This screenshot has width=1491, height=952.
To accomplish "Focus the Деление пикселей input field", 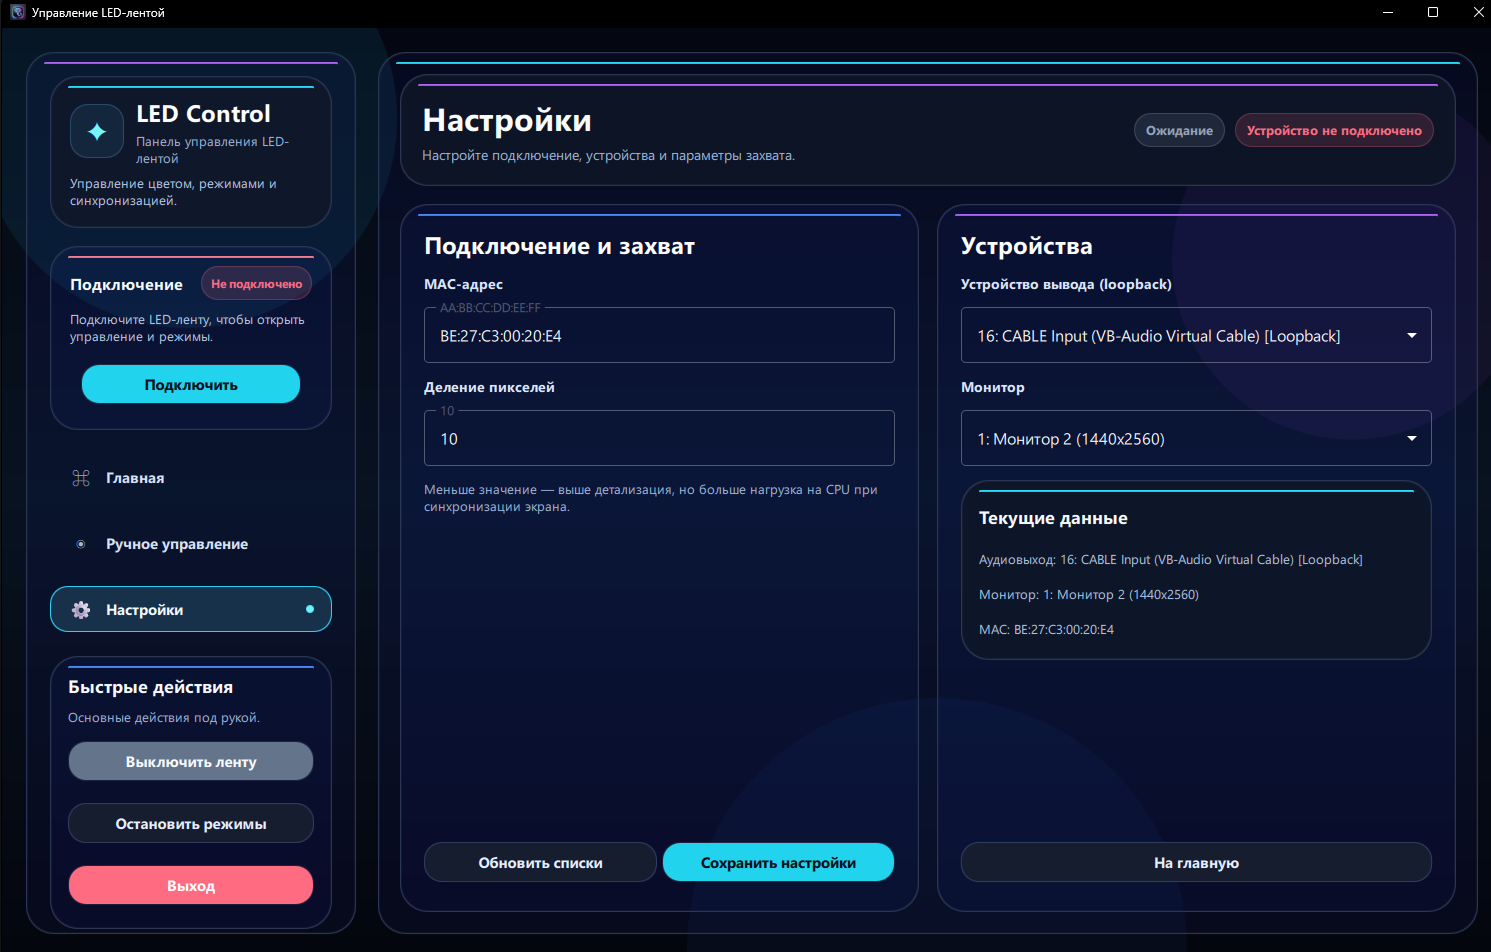I will point(659,439).
